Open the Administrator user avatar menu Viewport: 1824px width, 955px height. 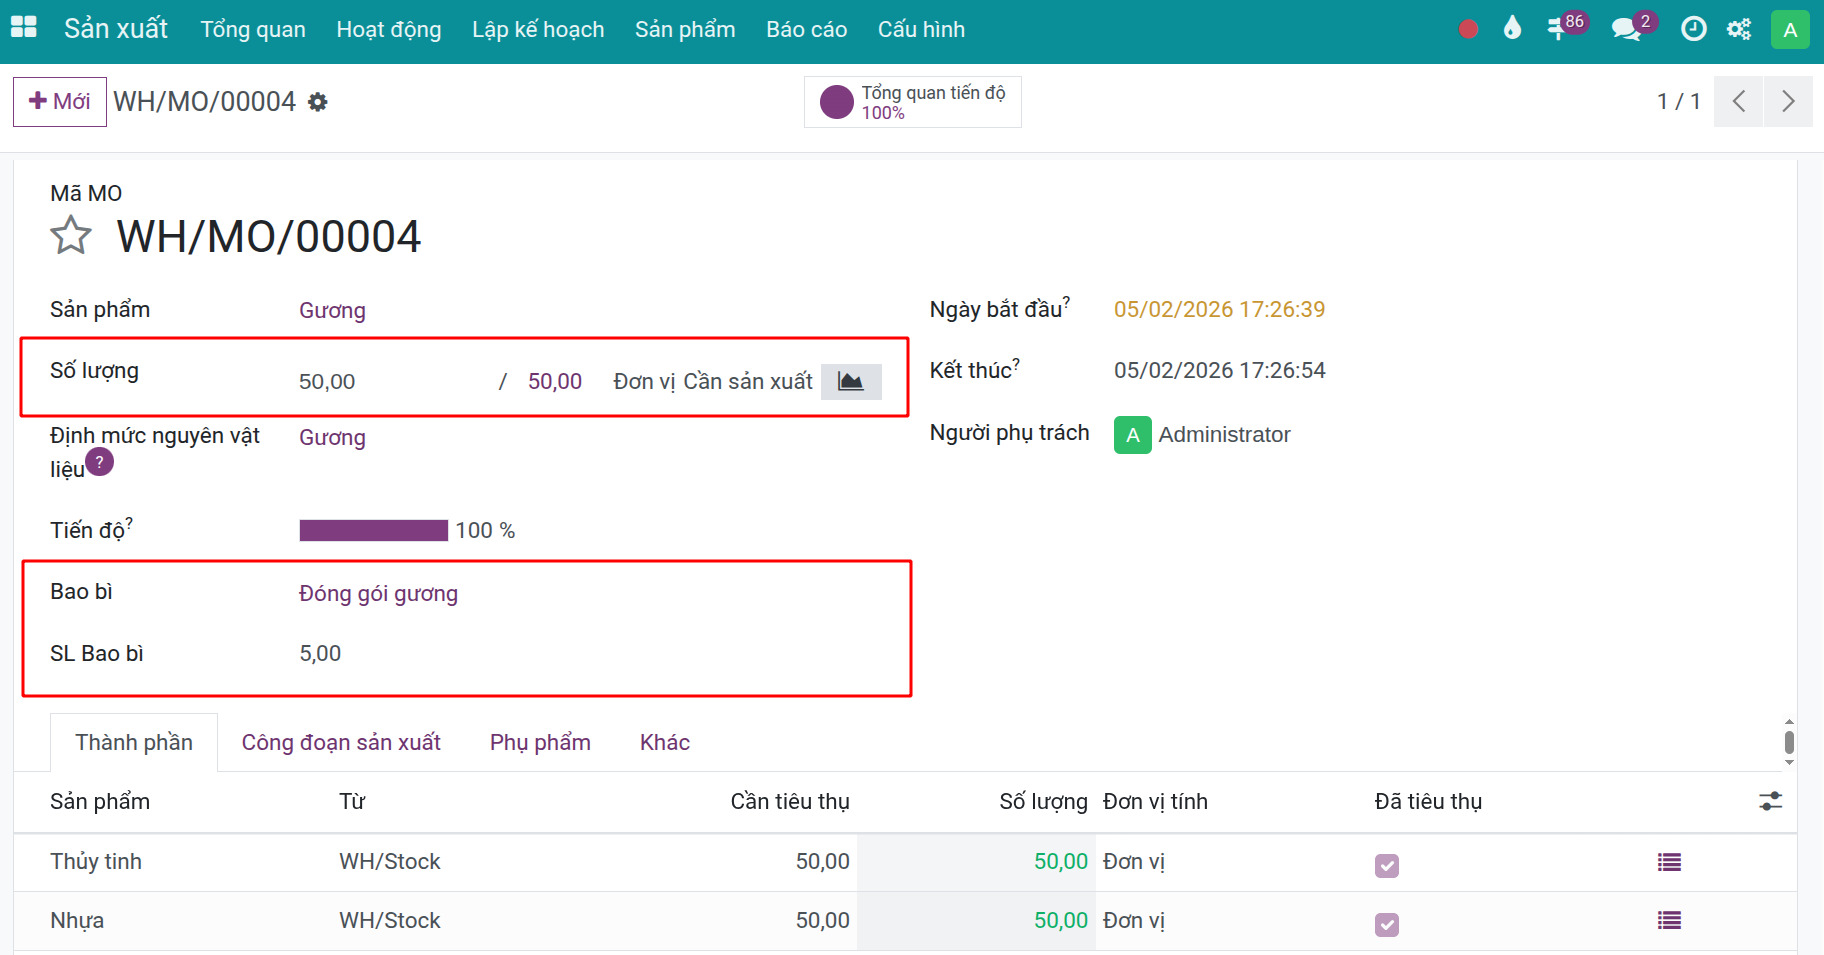(1789, 30)
